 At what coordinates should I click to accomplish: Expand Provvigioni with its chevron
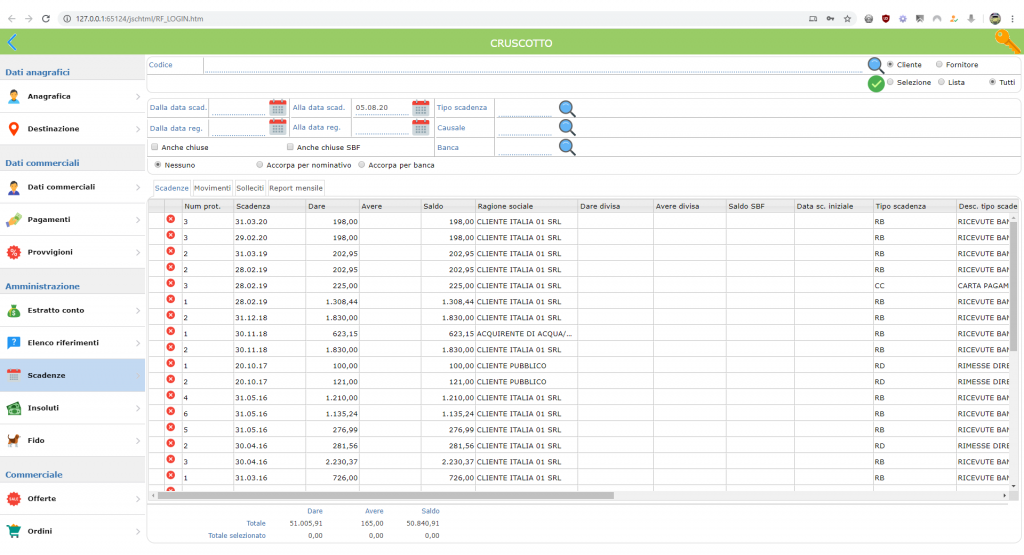[x=138, y=252]
